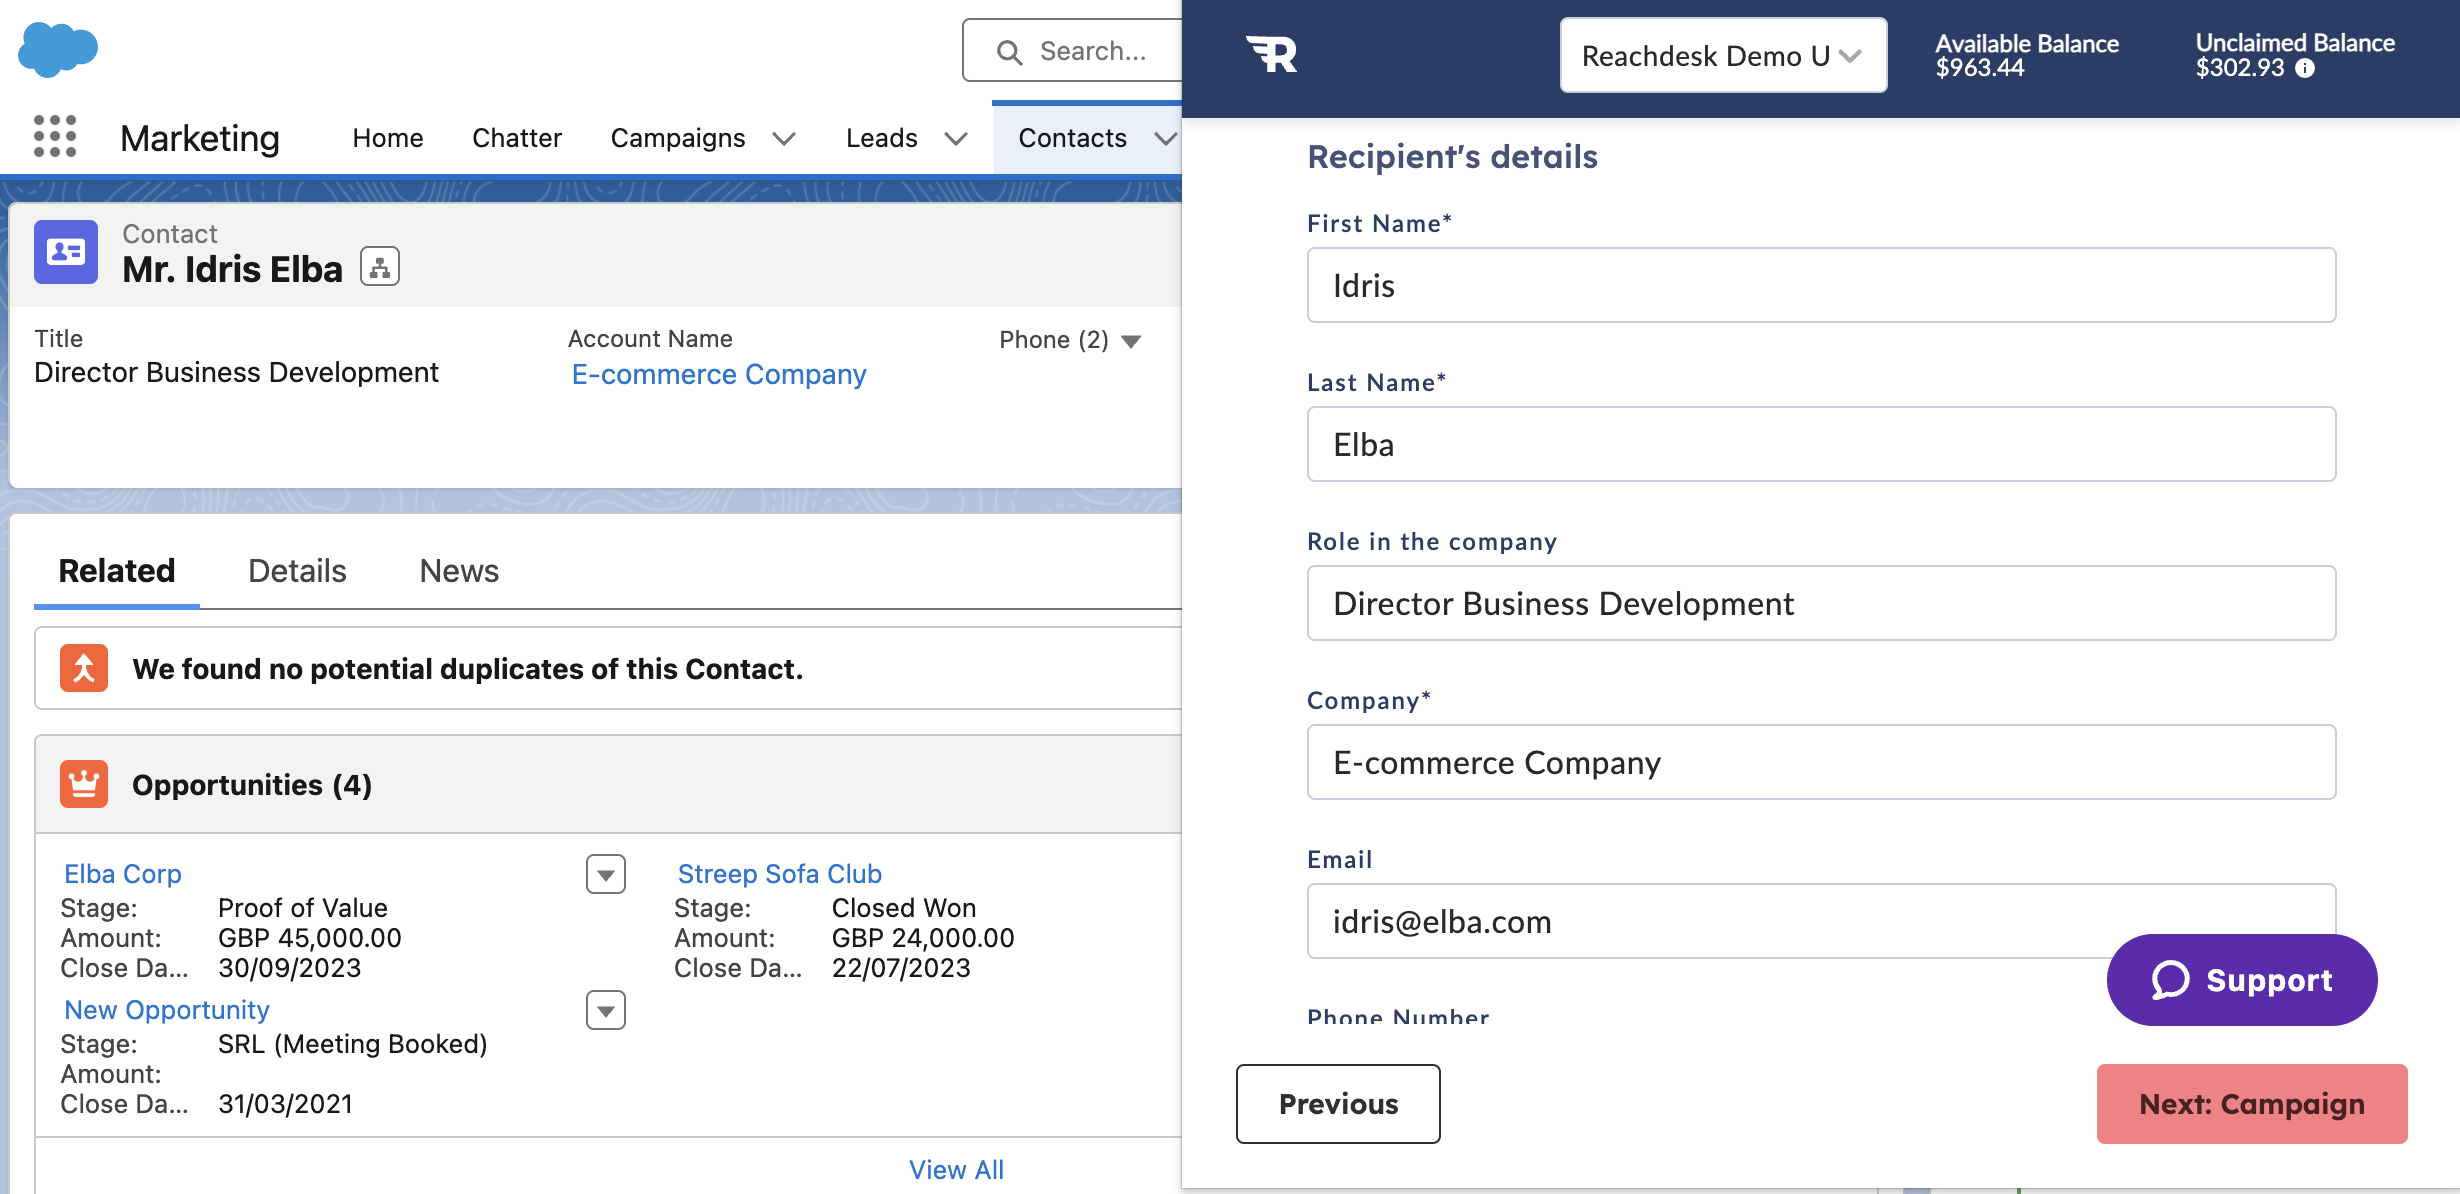Switch to the Details tab
The width and height of the screenshot is (2460, 1194).
(x=297, y=571)
